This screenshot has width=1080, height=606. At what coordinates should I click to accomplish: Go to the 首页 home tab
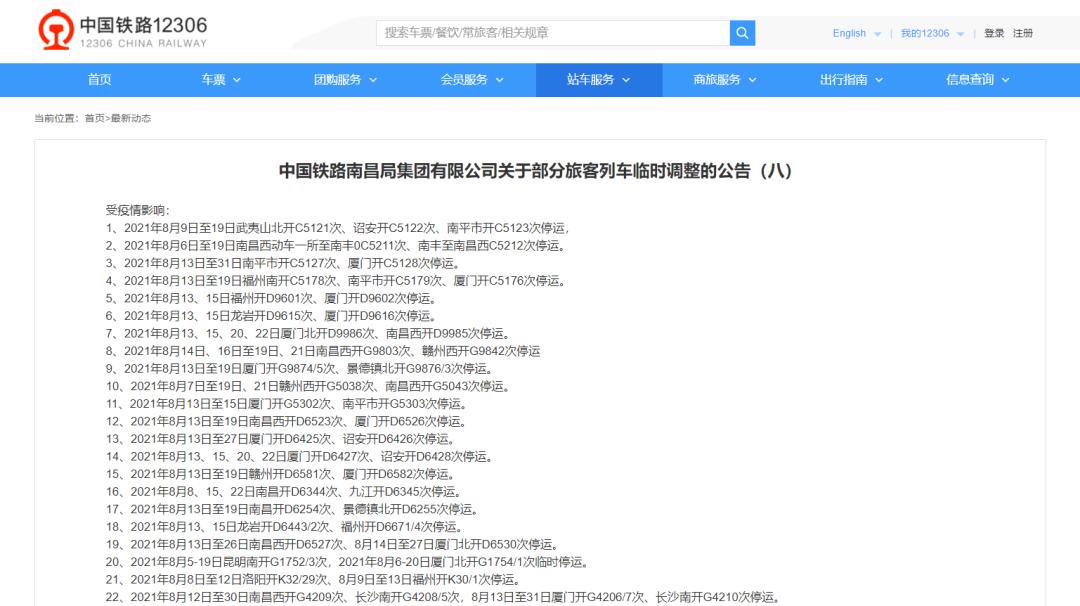tap(99, 80)
